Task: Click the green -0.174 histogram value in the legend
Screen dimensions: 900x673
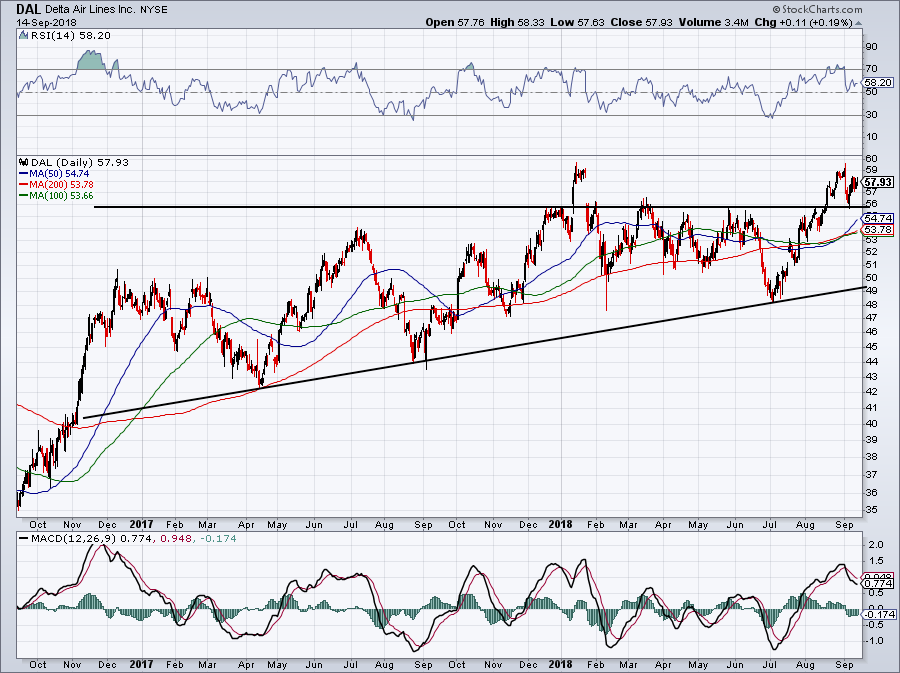Action: (x=216, y=539)
